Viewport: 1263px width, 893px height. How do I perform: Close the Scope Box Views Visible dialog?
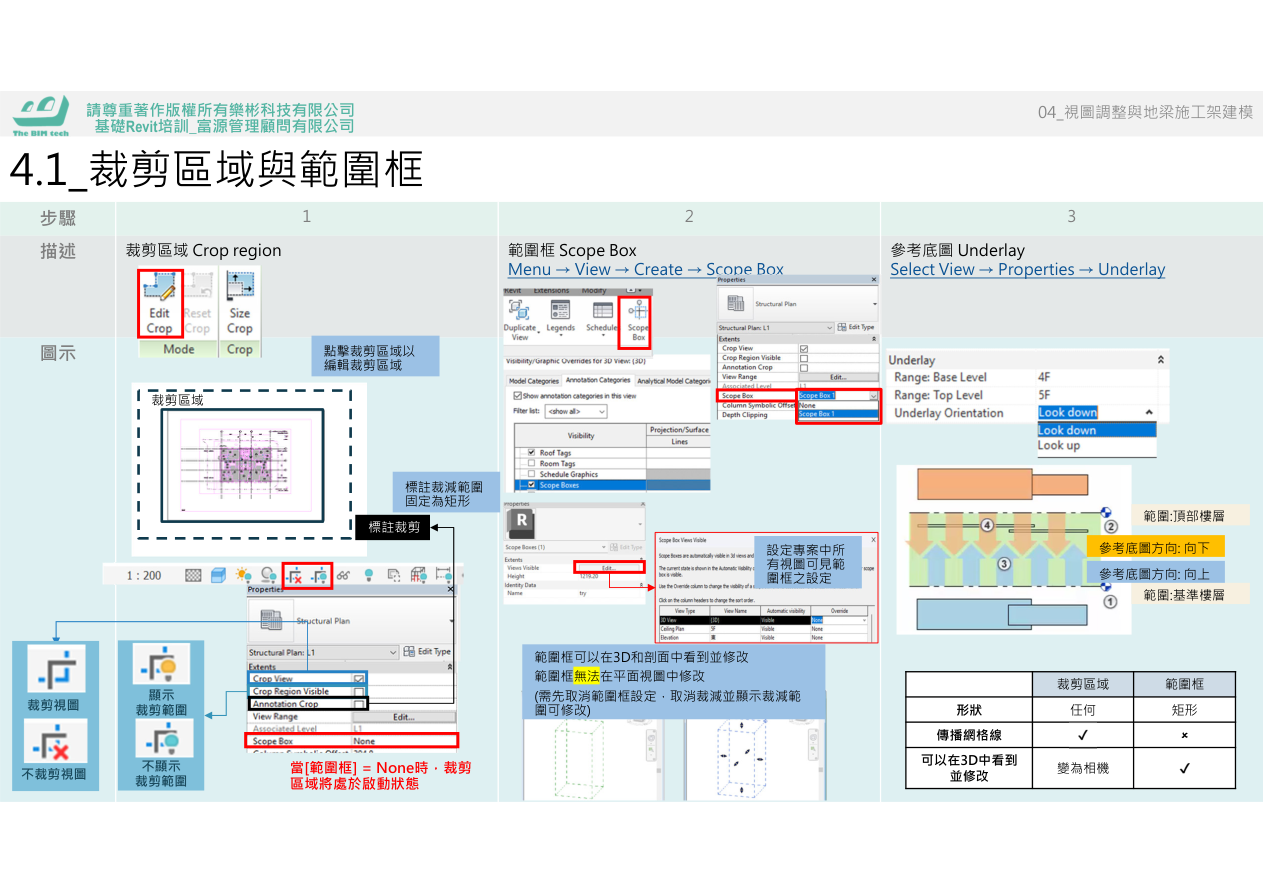(x=872, y=540)
